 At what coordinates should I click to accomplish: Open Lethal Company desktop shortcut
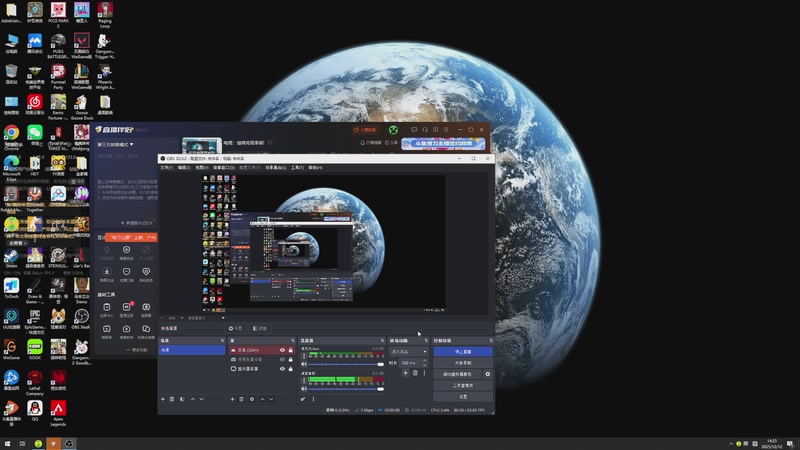(35, 384)
